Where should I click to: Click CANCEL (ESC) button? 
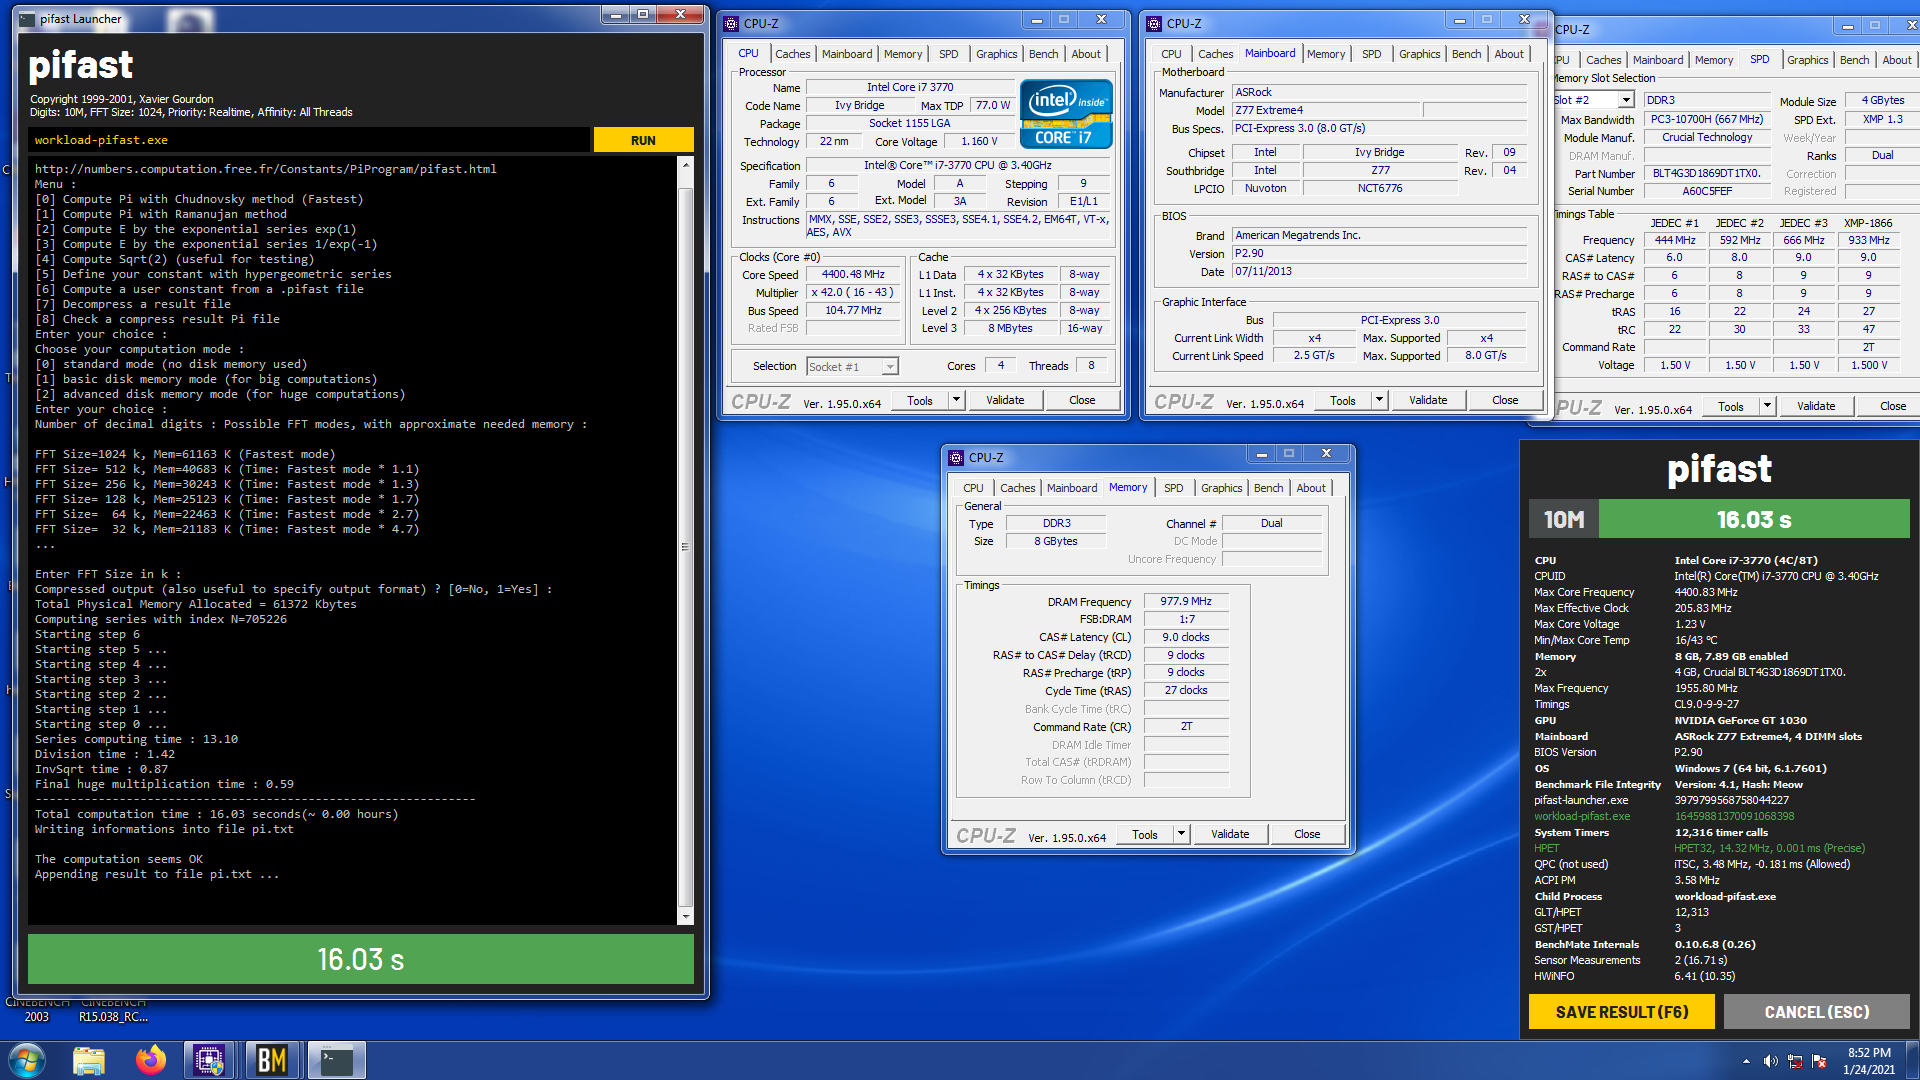click(x=1816, y=1012)
